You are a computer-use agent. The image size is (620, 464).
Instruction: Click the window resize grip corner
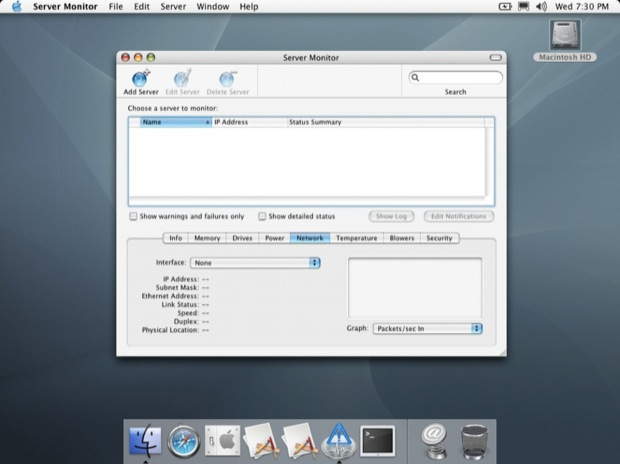(x=503, y=352)
